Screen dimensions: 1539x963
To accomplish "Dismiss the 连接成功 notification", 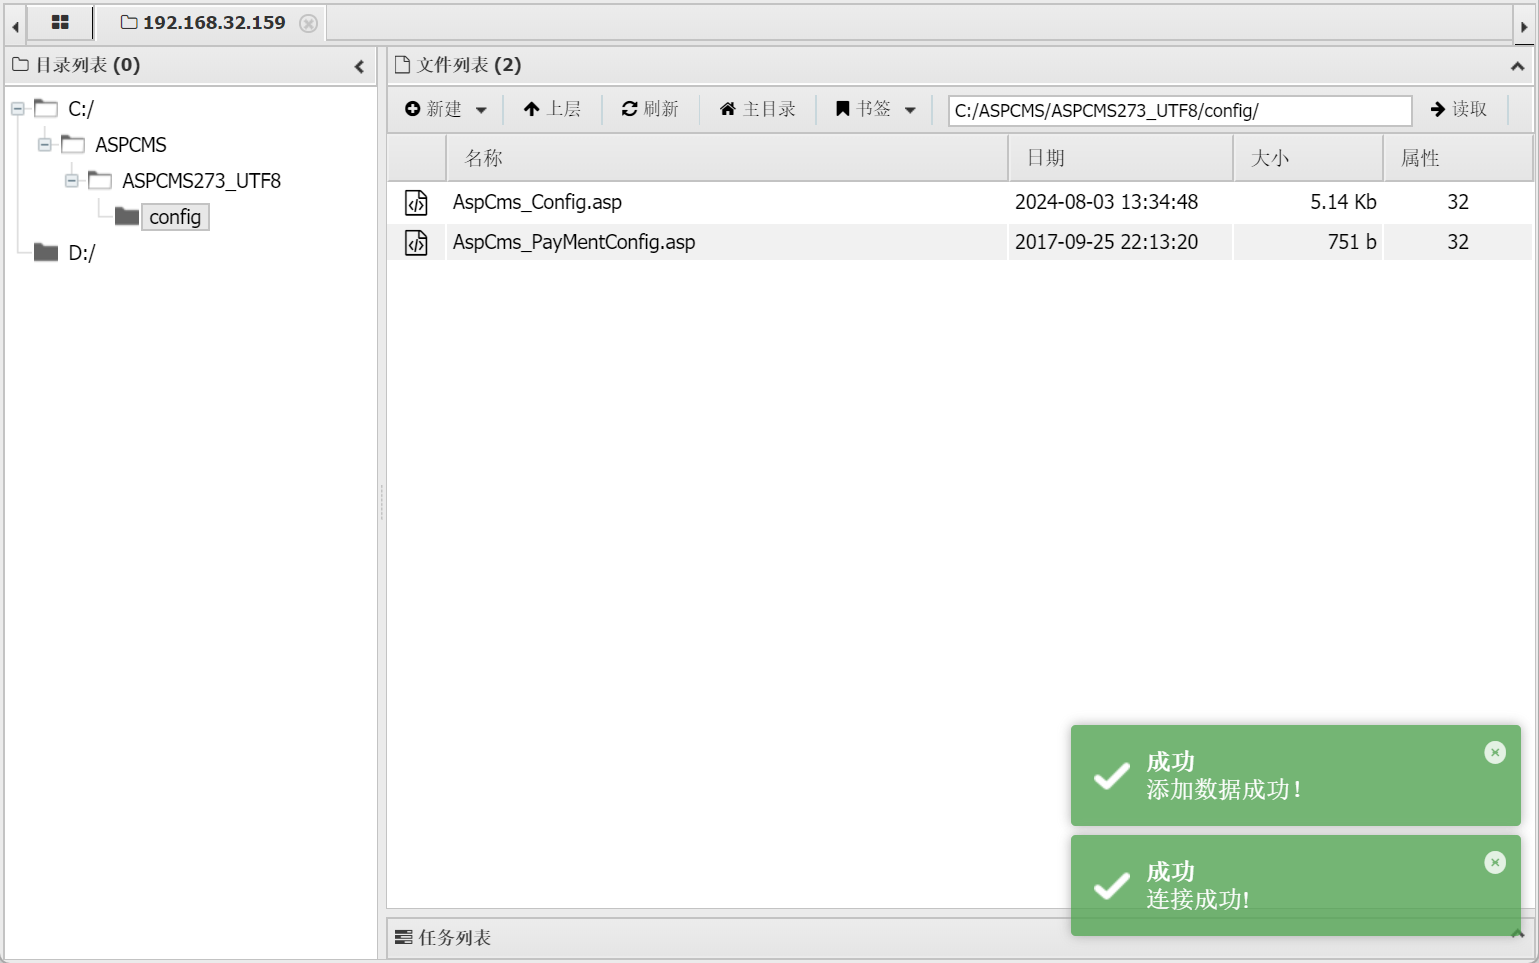I will pyautogui.click(x=1495, y=862).
